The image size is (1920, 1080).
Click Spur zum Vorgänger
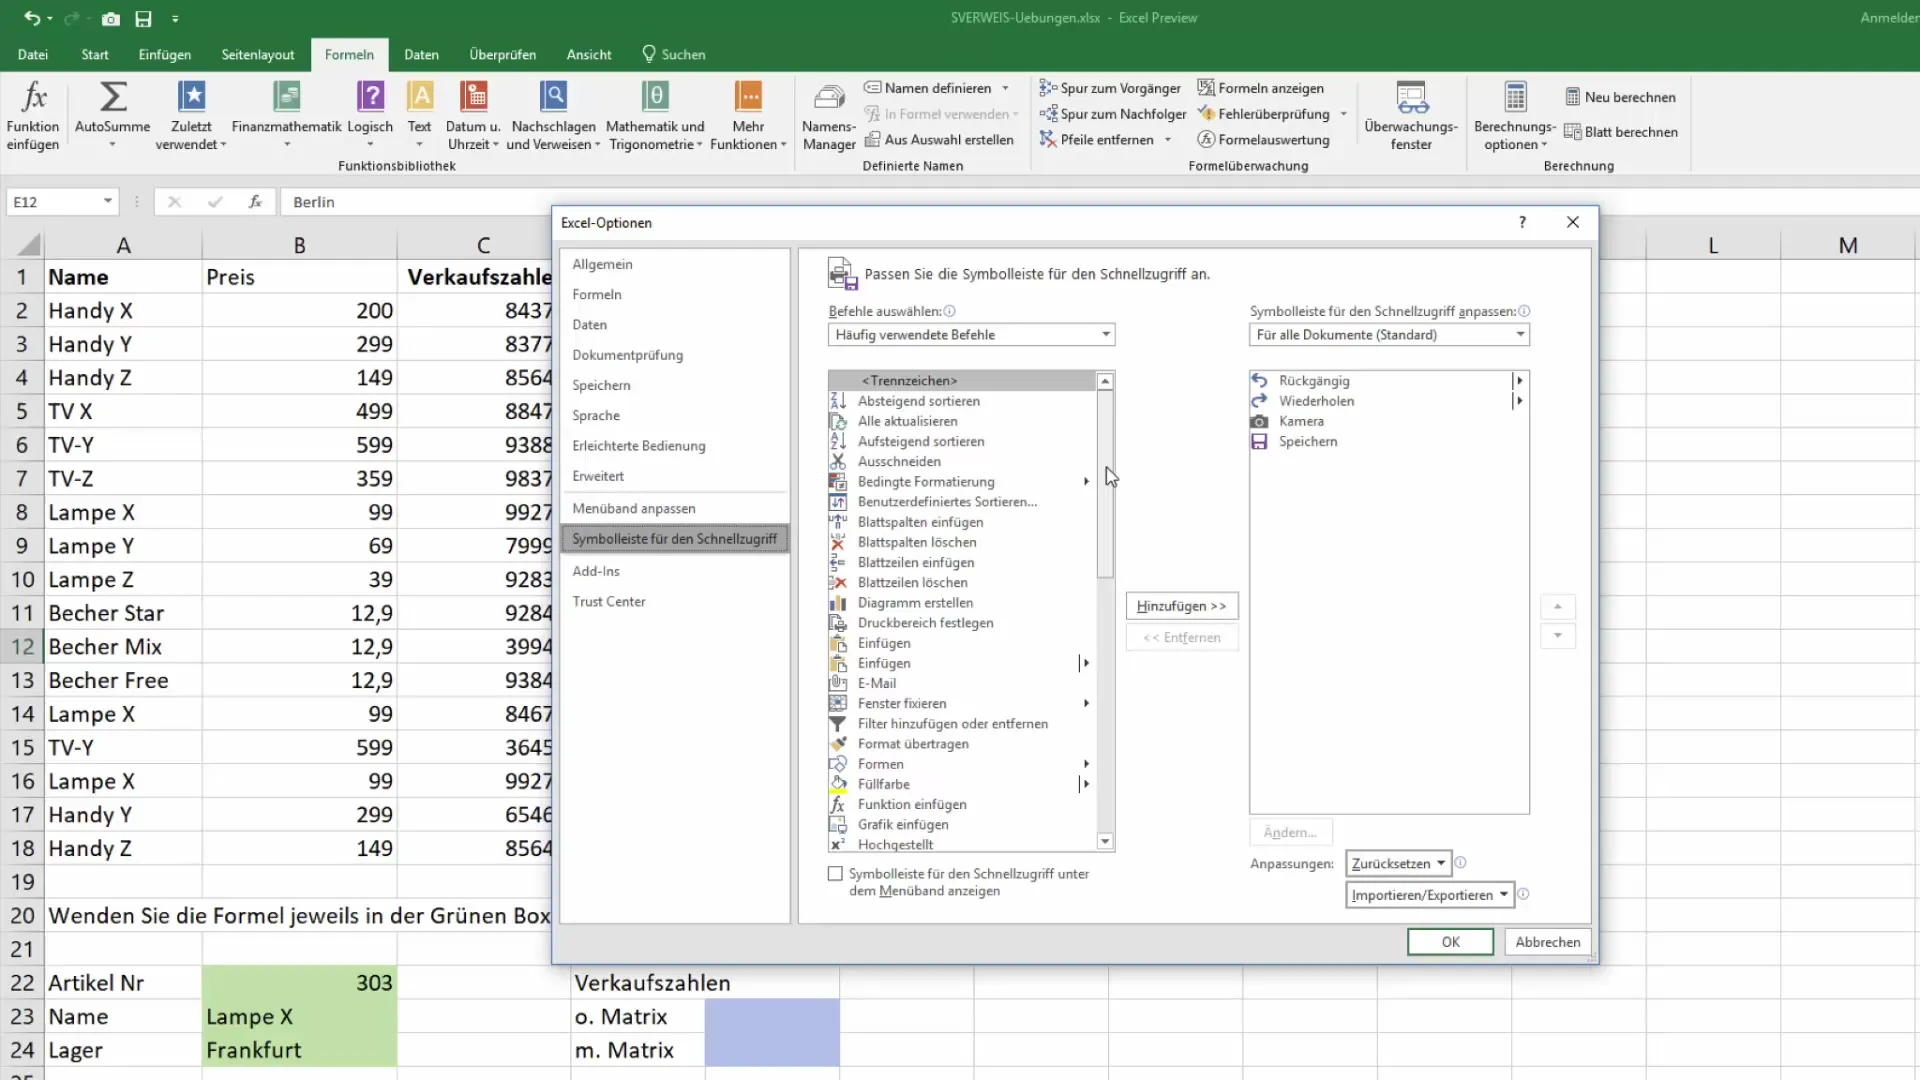point(1110,88)
